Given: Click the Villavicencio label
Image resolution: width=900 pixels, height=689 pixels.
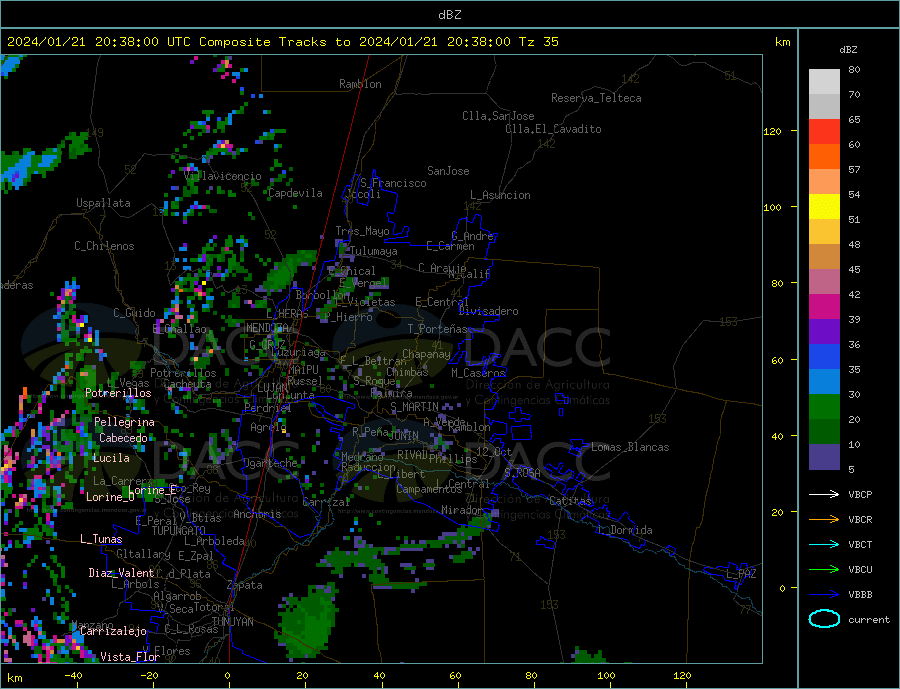Looking at the screenshot, I should (223, 176).
